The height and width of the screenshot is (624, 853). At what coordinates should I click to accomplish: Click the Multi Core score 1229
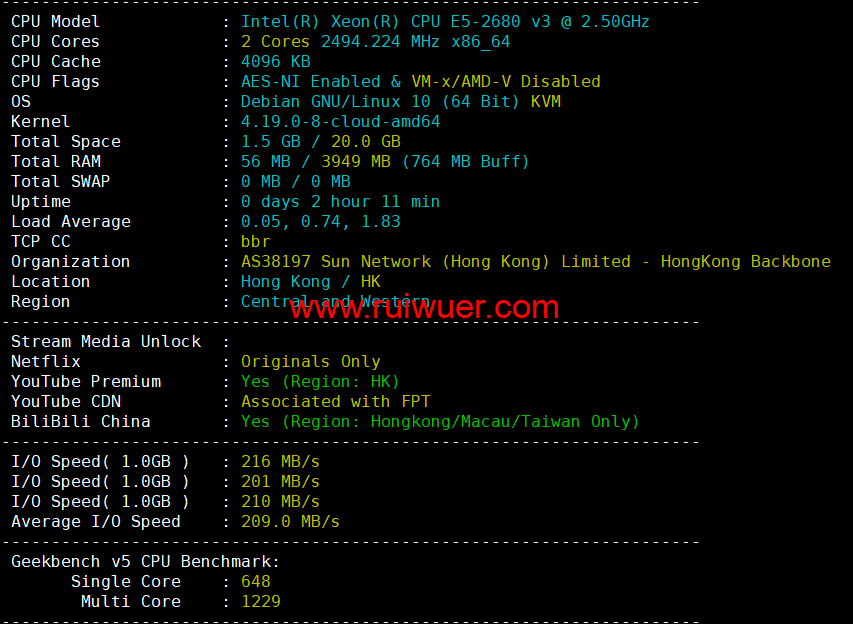click(261, 602)
